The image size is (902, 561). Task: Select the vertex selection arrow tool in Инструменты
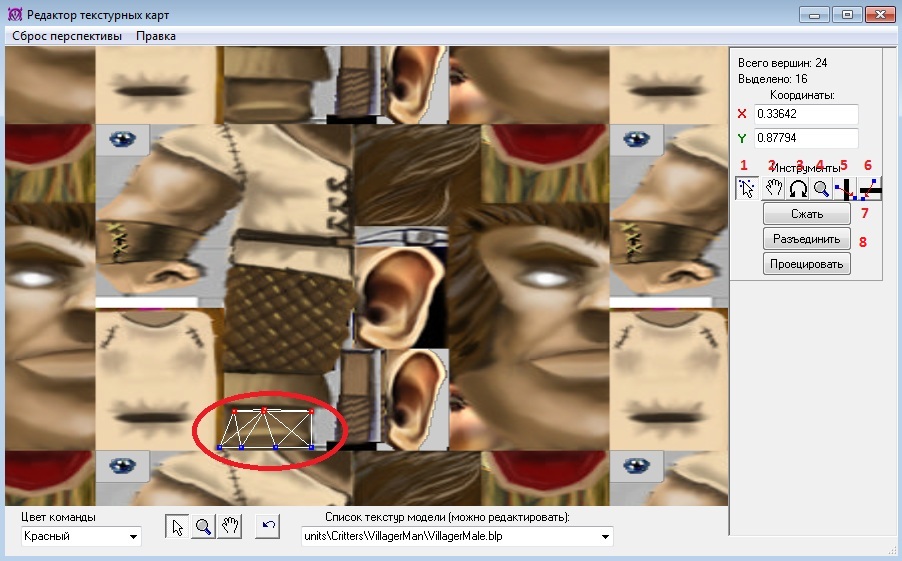747,188
